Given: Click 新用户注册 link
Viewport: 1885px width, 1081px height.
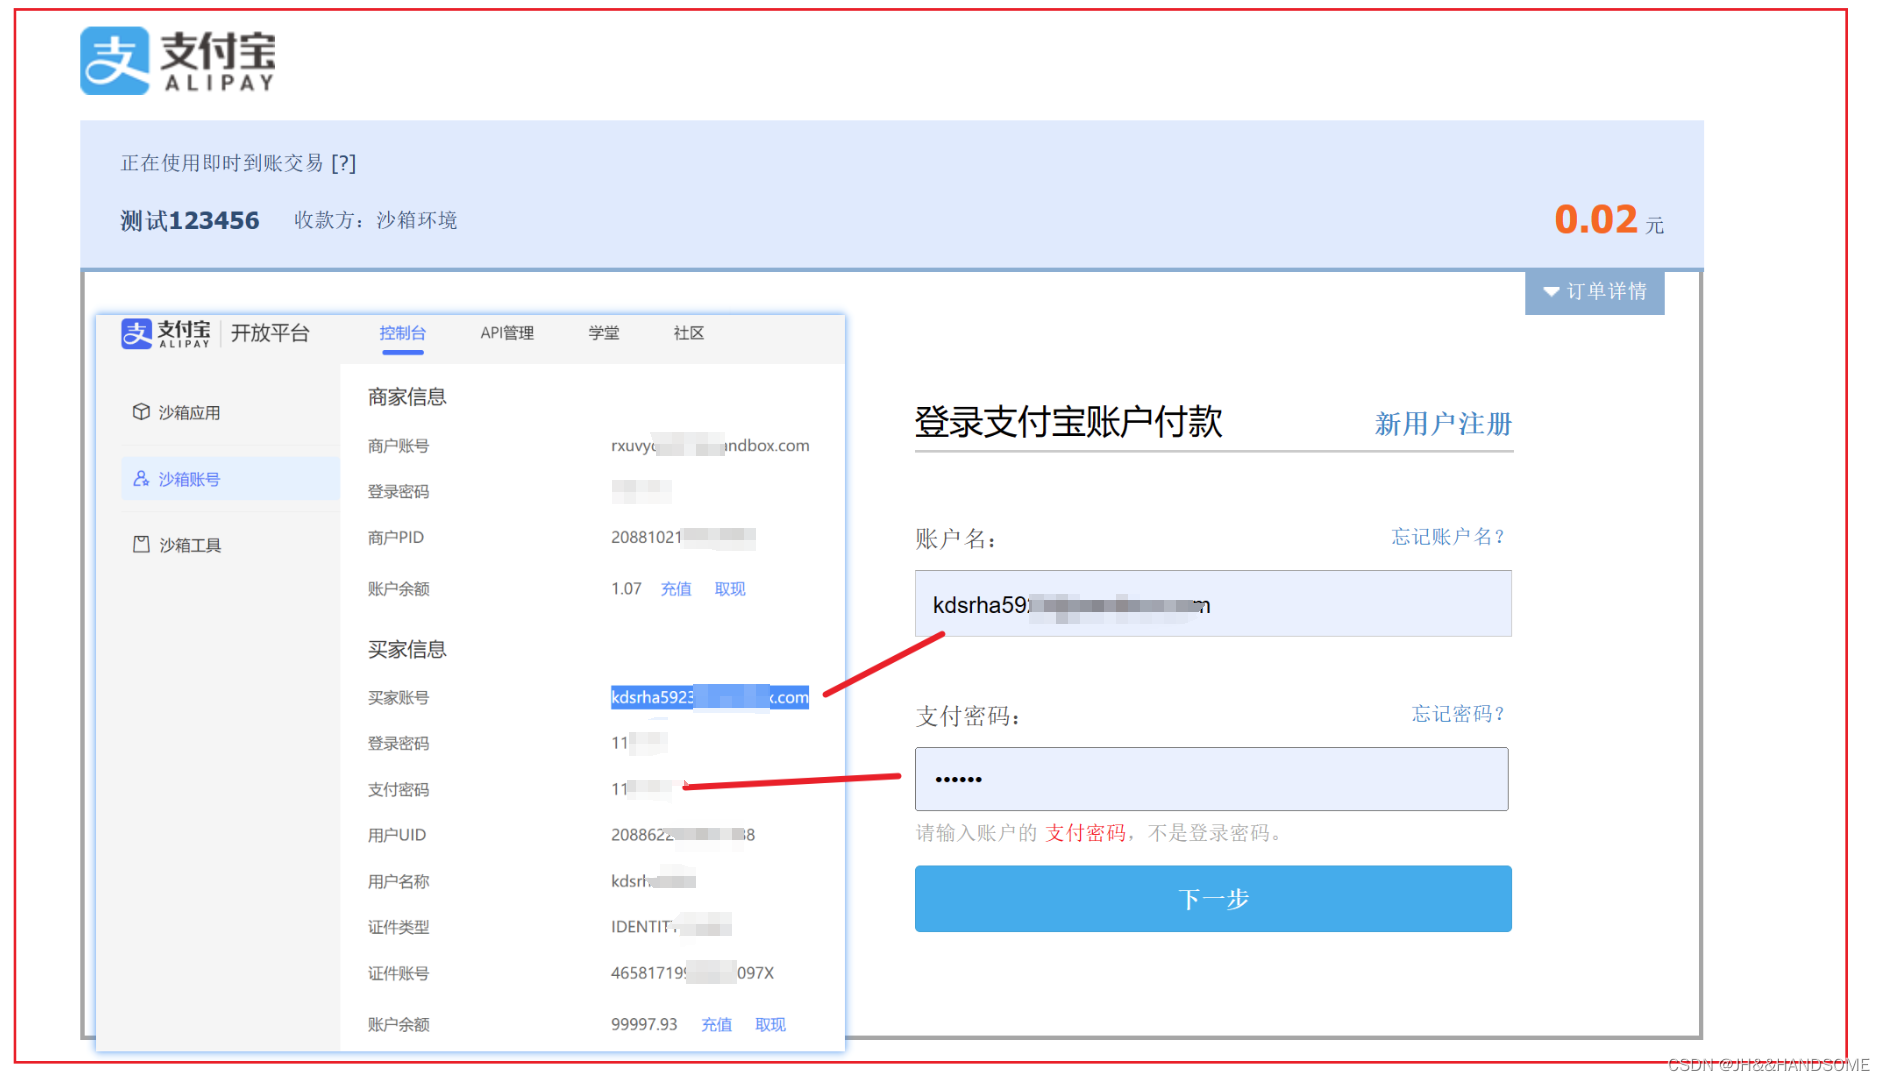Looking at the screenshot, I should click(x=1443, y=424).
